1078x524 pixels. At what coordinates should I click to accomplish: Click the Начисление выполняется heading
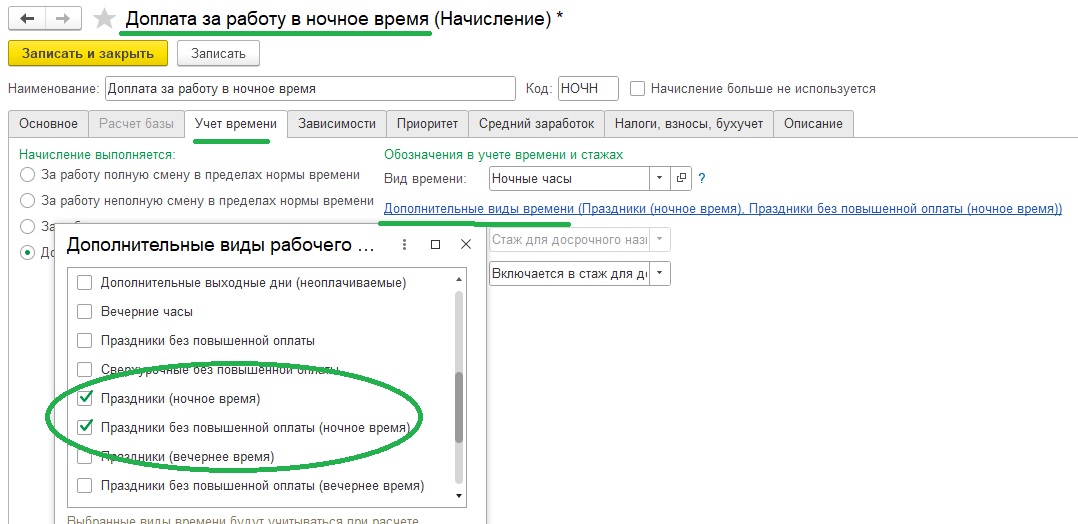(97, 155)
